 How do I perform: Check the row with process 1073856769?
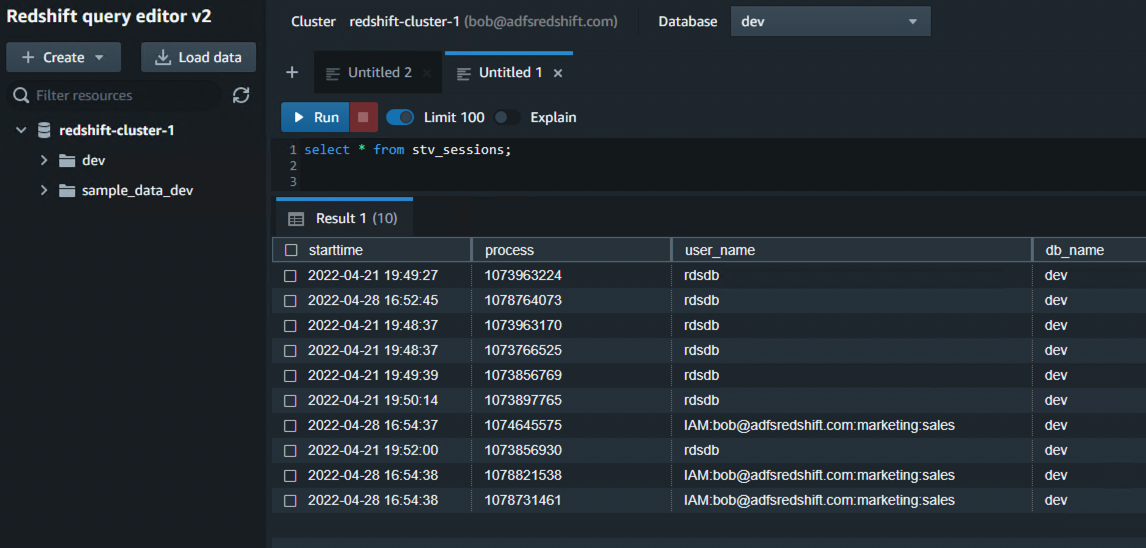click(290, 376)
